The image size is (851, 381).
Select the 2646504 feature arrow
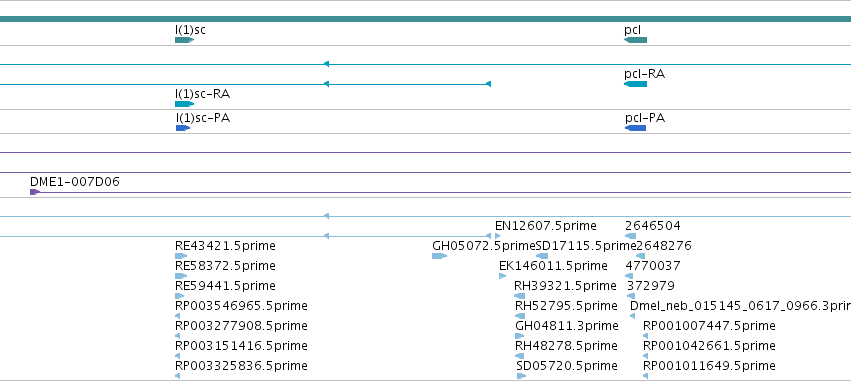point(631,236)
